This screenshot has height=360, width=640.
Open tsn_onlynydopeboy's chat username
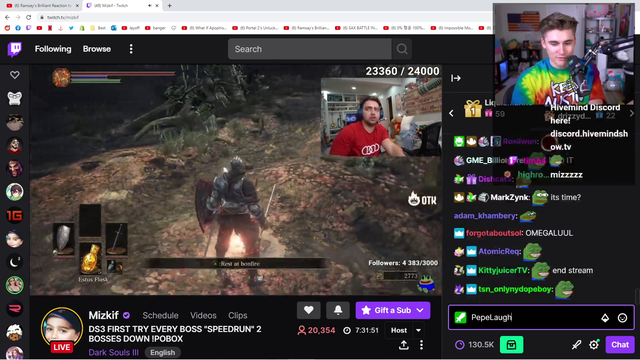coord(515,289)
